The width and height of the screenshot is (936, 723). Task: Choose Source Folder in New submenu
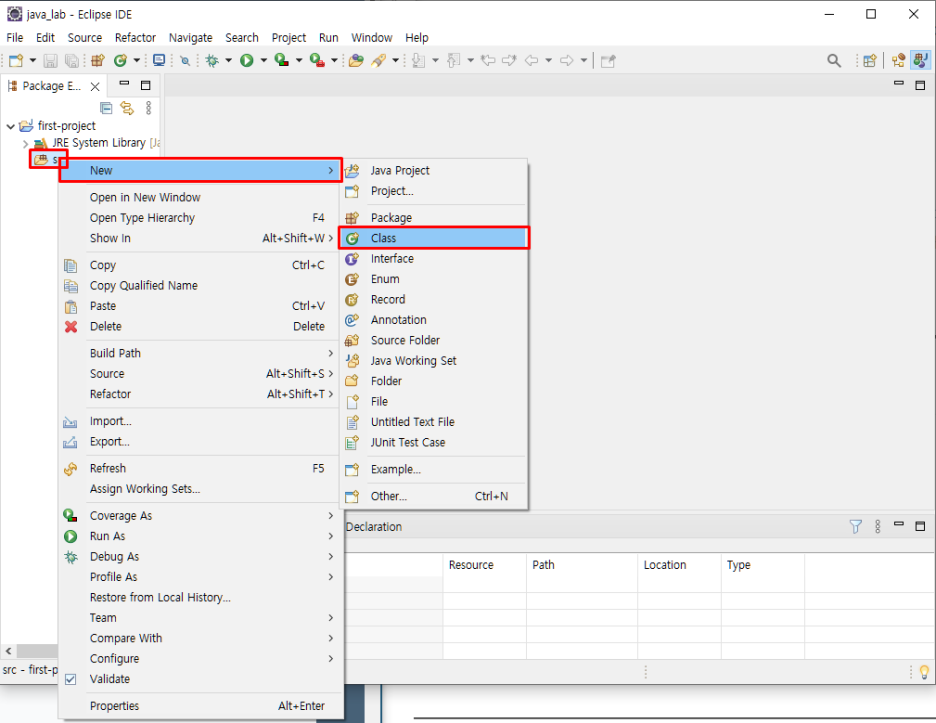[x=434, y=340]
